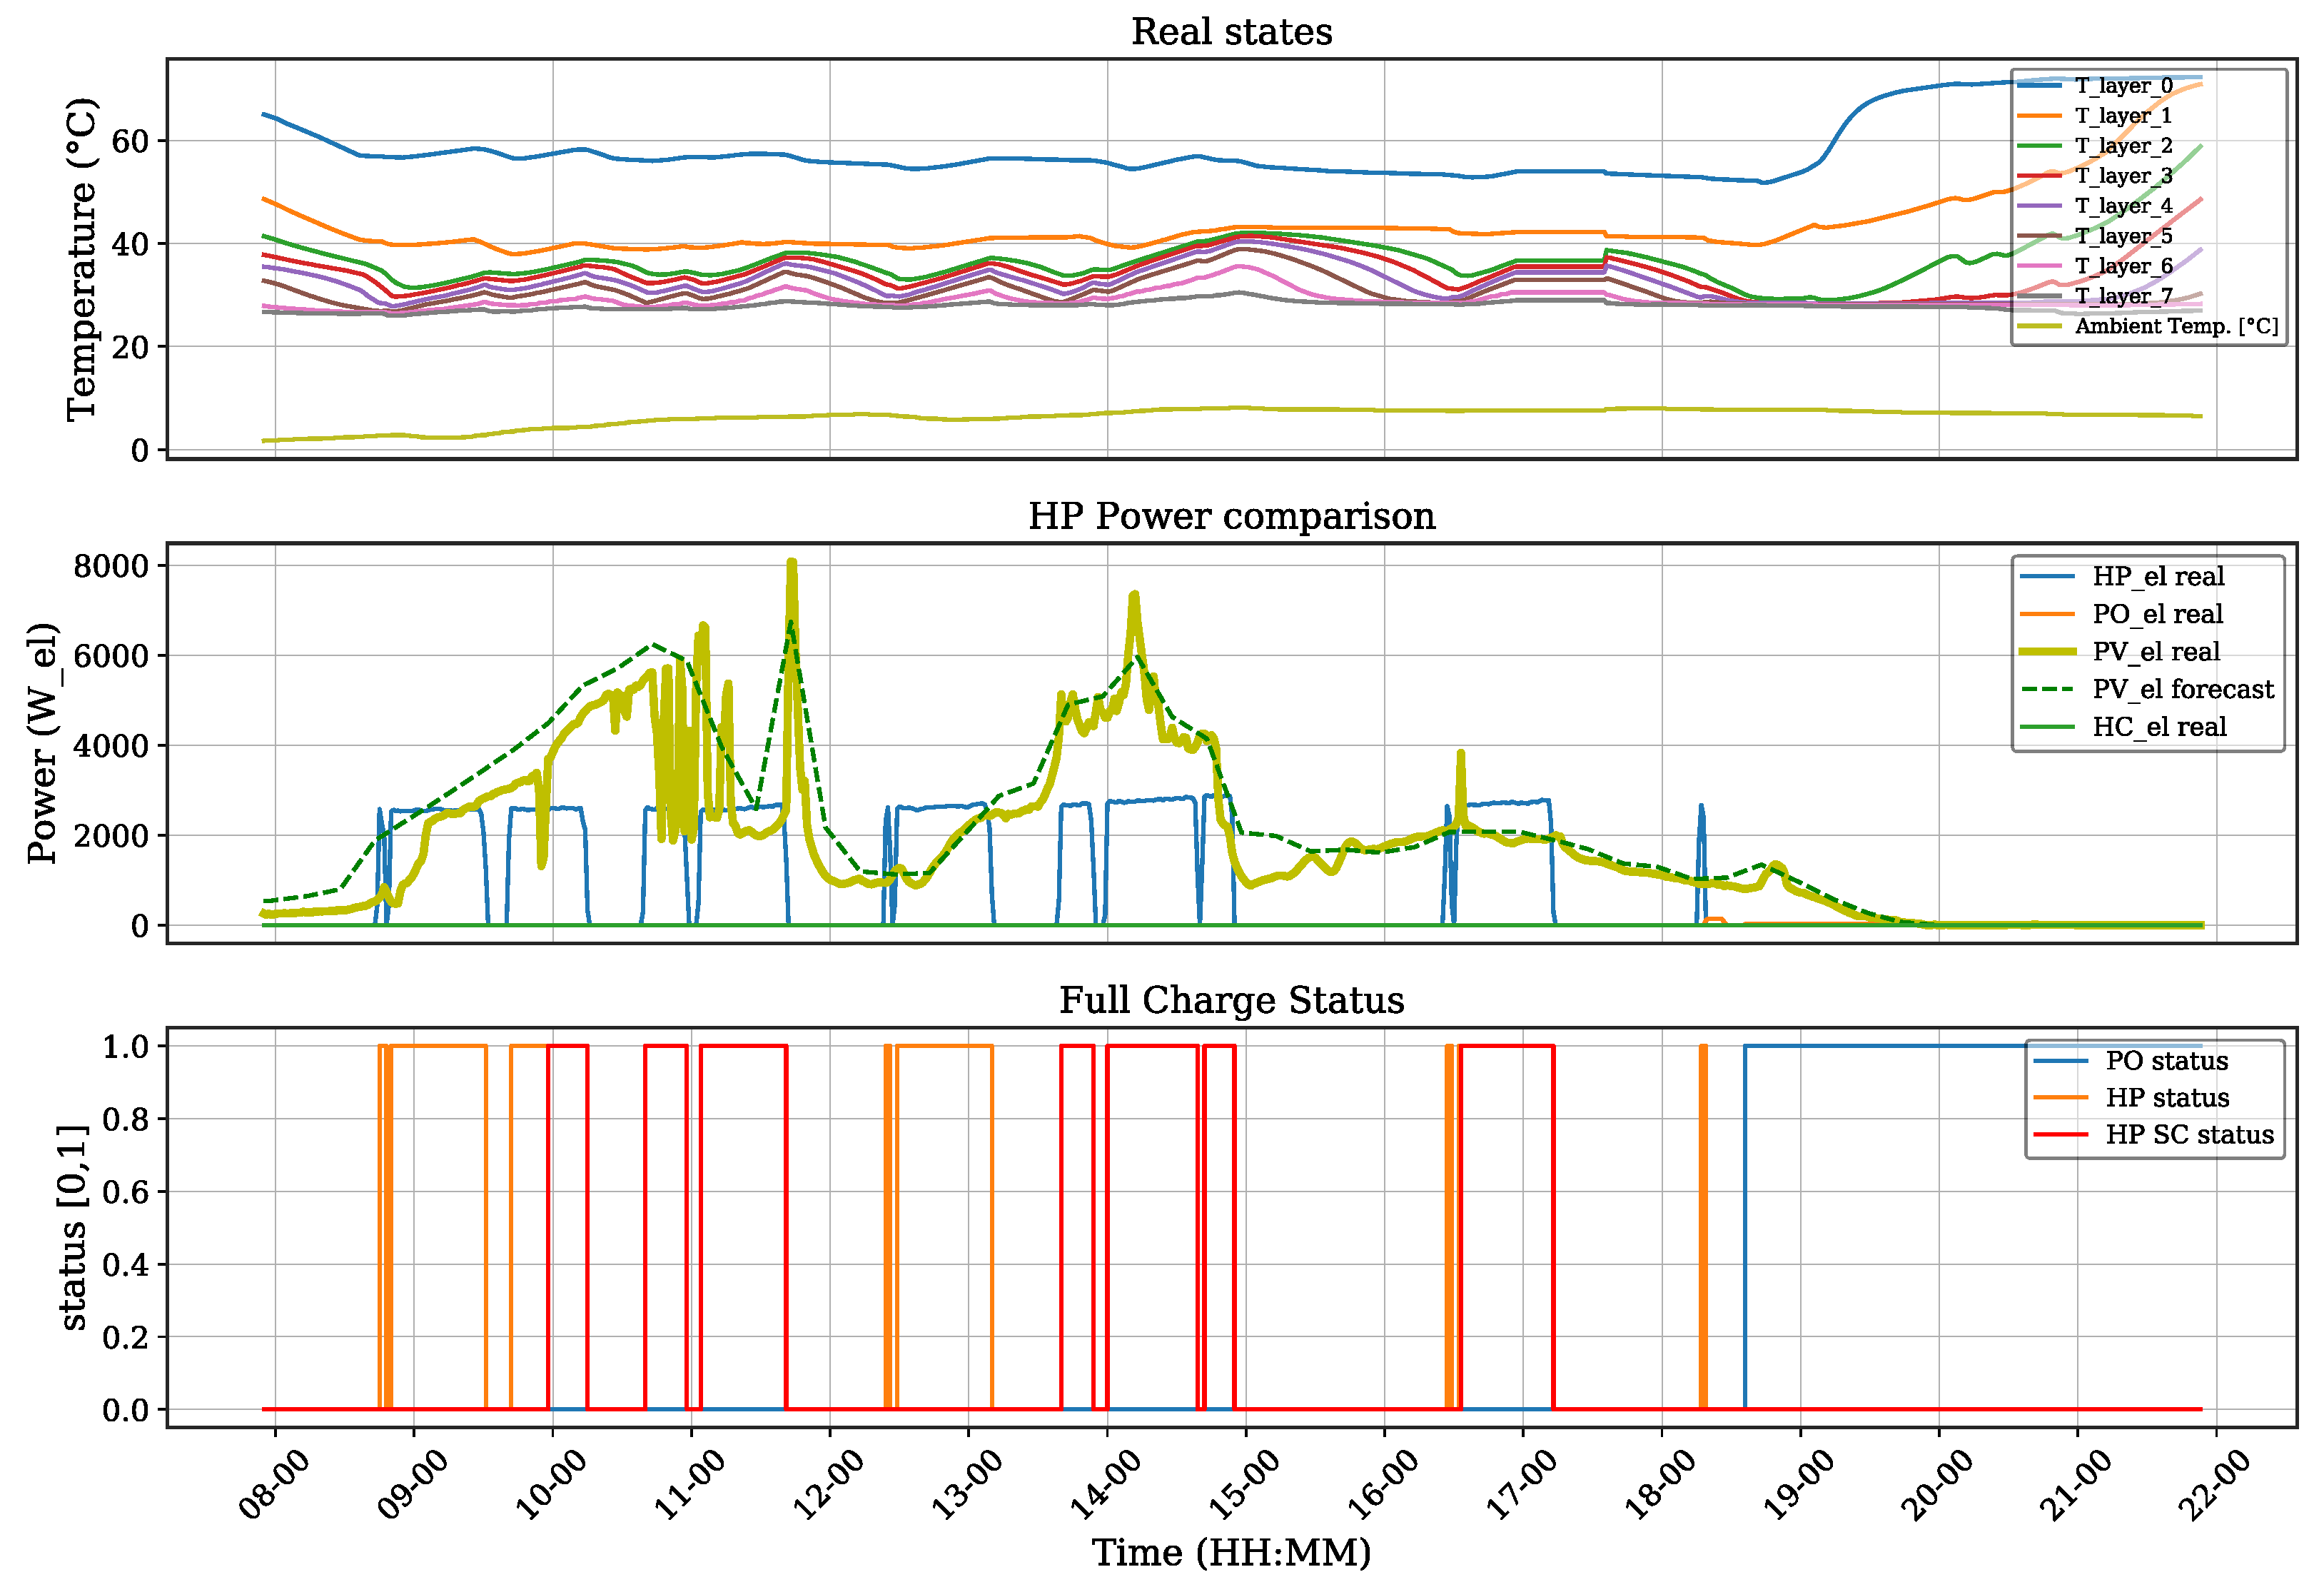Click the PO status legend label

(x=2166, y=1061)
